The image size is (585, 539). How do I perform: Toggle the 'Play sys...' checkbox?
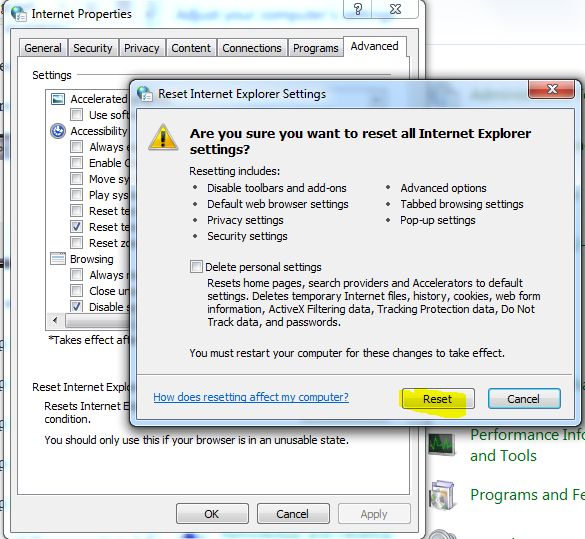76,195
